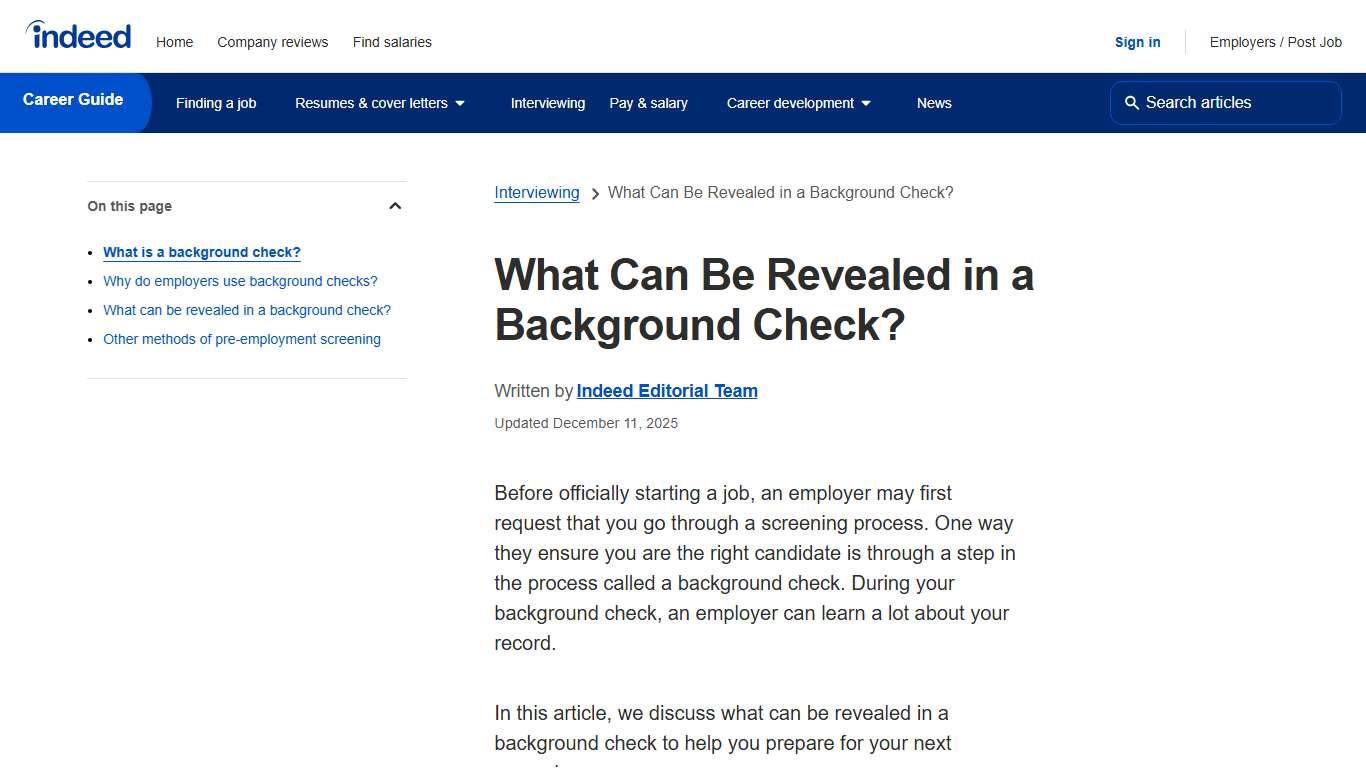
Task: Open Other methods of pre-employment screening
Action: [x=241, y=339]
